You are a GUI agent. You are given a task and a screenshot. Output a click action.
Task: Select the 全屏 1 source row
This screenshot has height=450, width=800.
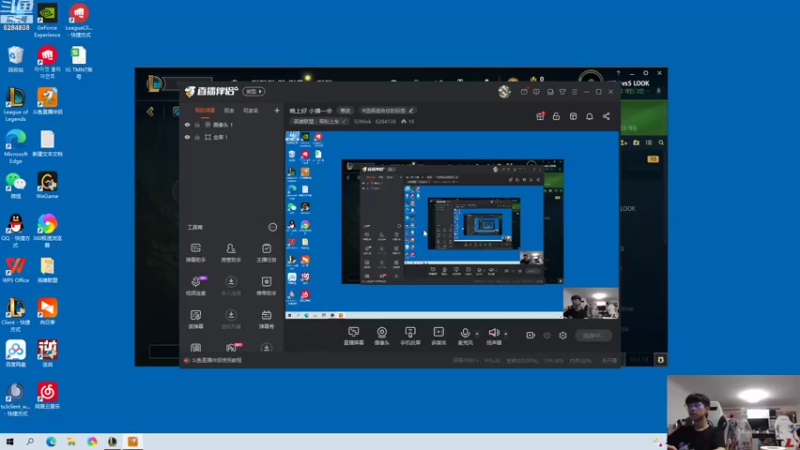[232, 137]
